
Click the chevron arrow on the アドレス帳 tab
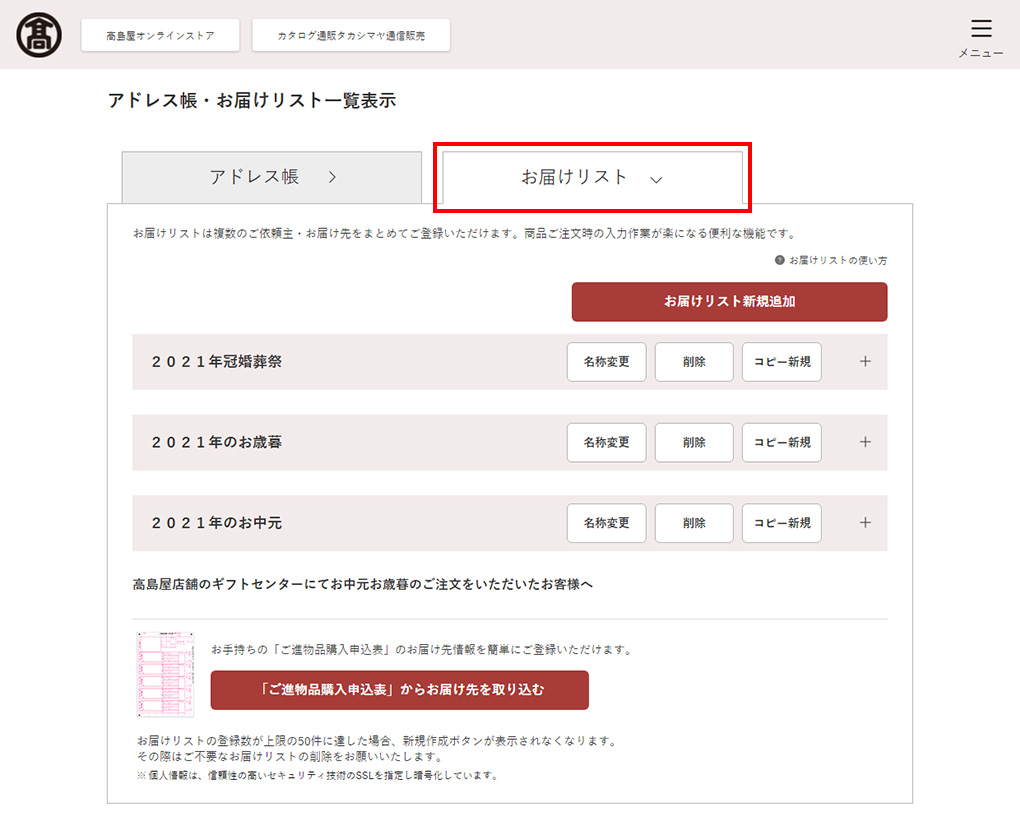coord(332,177)
